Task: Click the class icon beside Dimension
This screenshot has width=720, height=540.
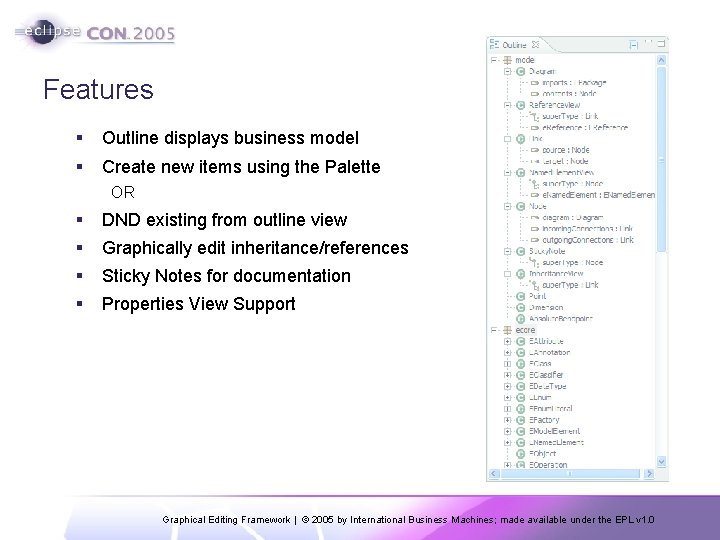Action: tap(520, 308)
